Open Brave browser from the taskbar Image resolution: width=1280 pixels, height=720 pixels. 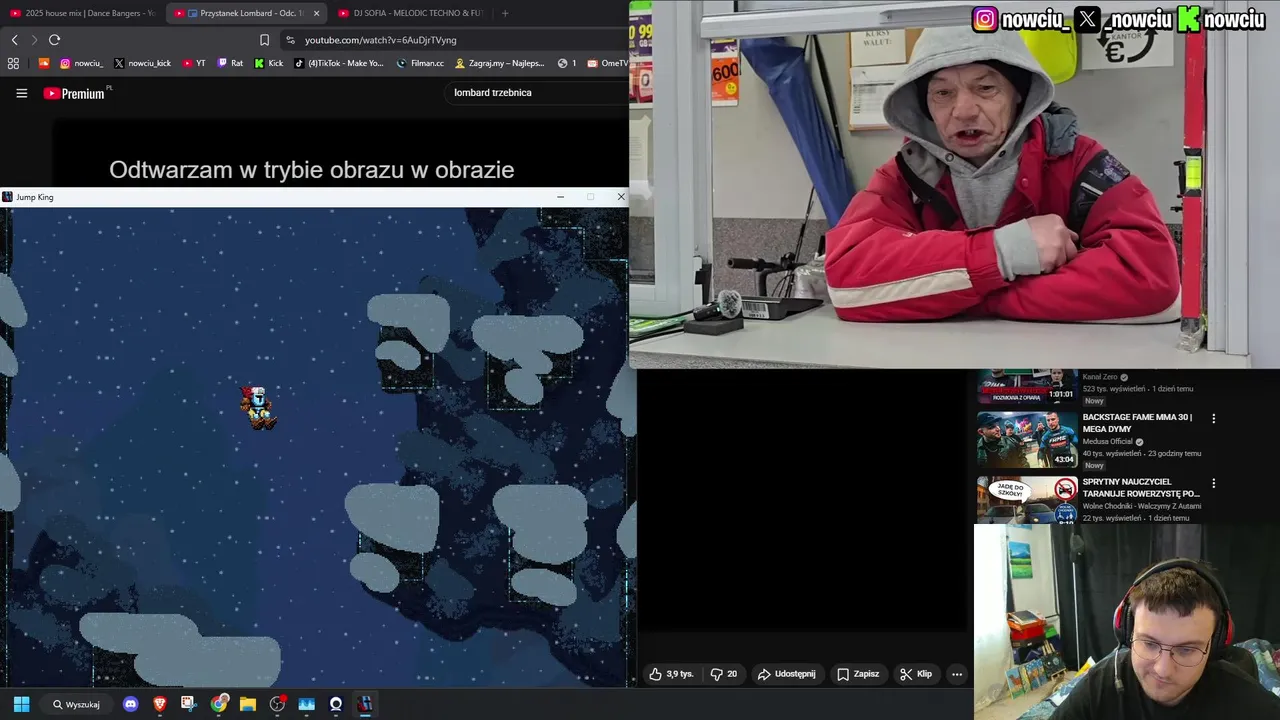(160, 704)
